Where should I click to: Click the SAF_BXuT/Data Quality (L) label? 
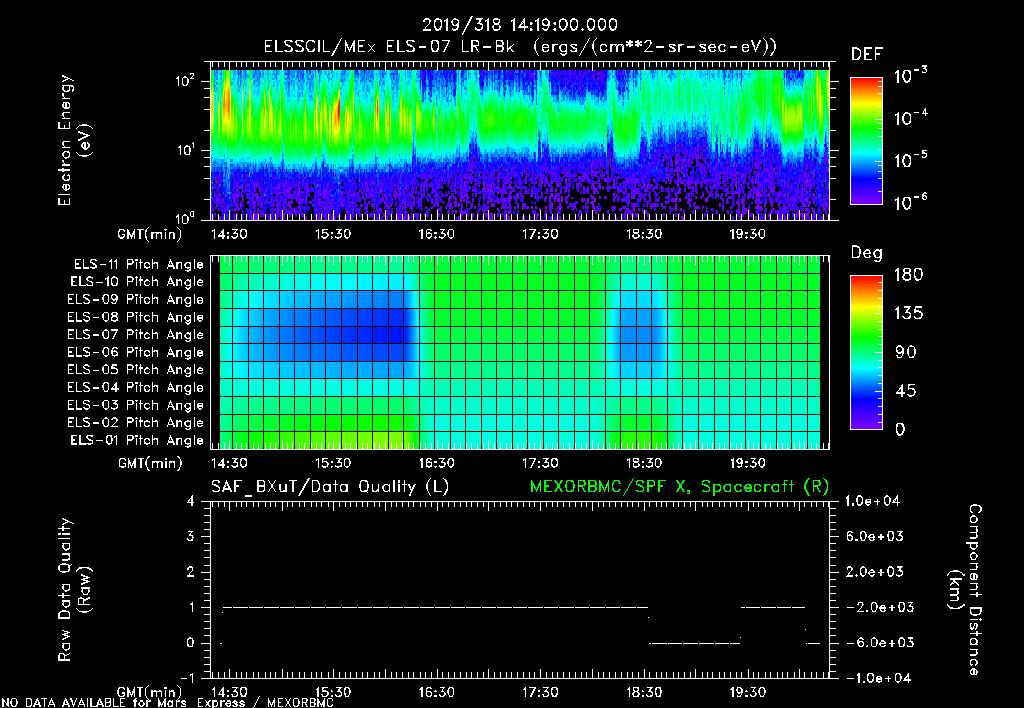(x=330, y=487)
